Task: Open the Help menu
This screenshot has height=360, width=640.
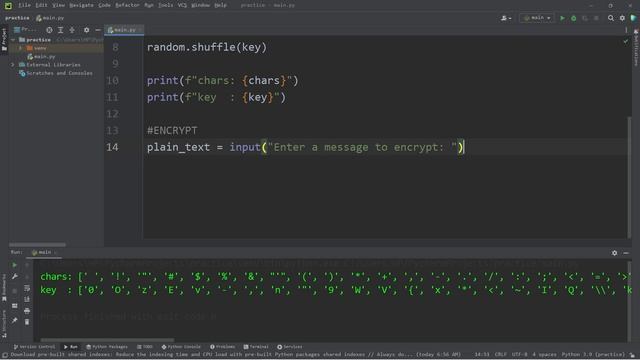Action: [x=220, y=5]
